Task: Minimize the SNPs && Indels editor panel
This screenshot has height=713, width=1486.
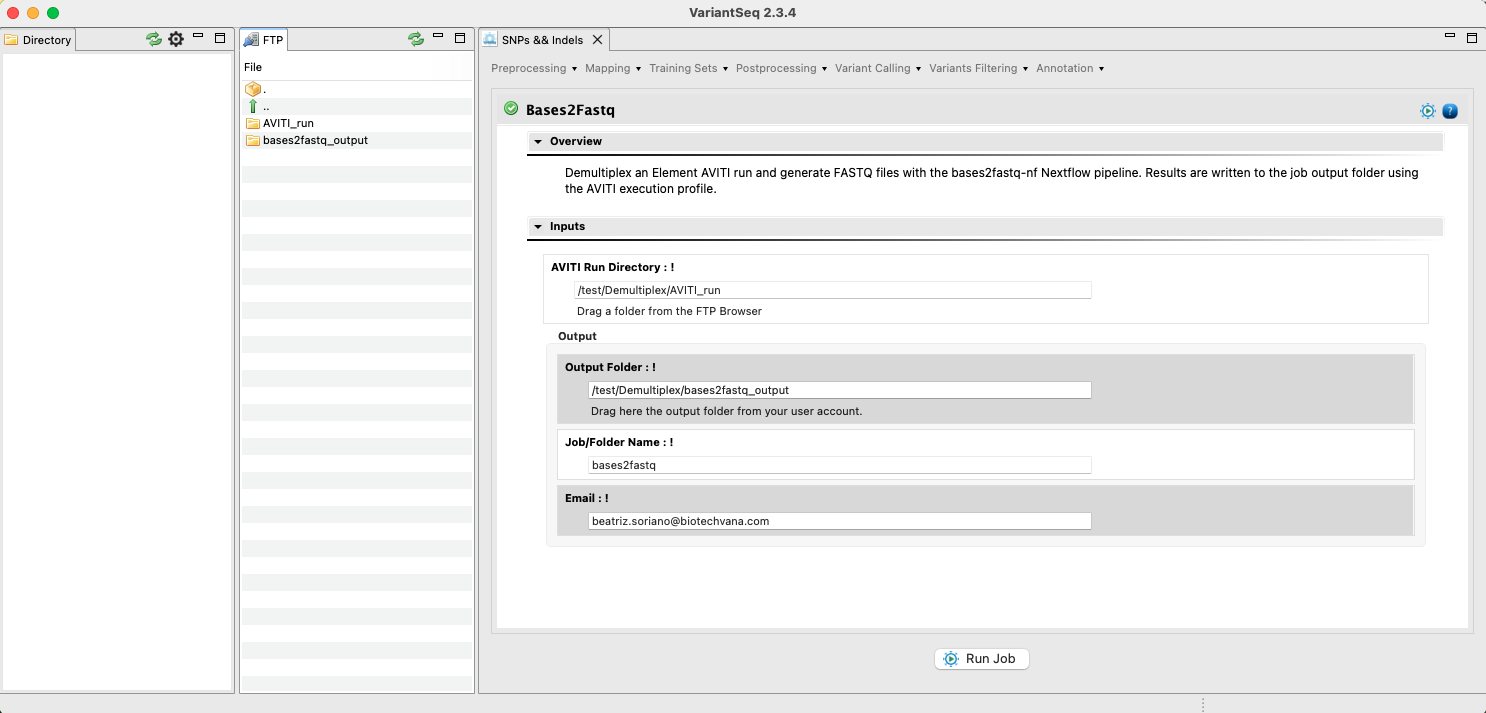Action: pos(1450,36)
